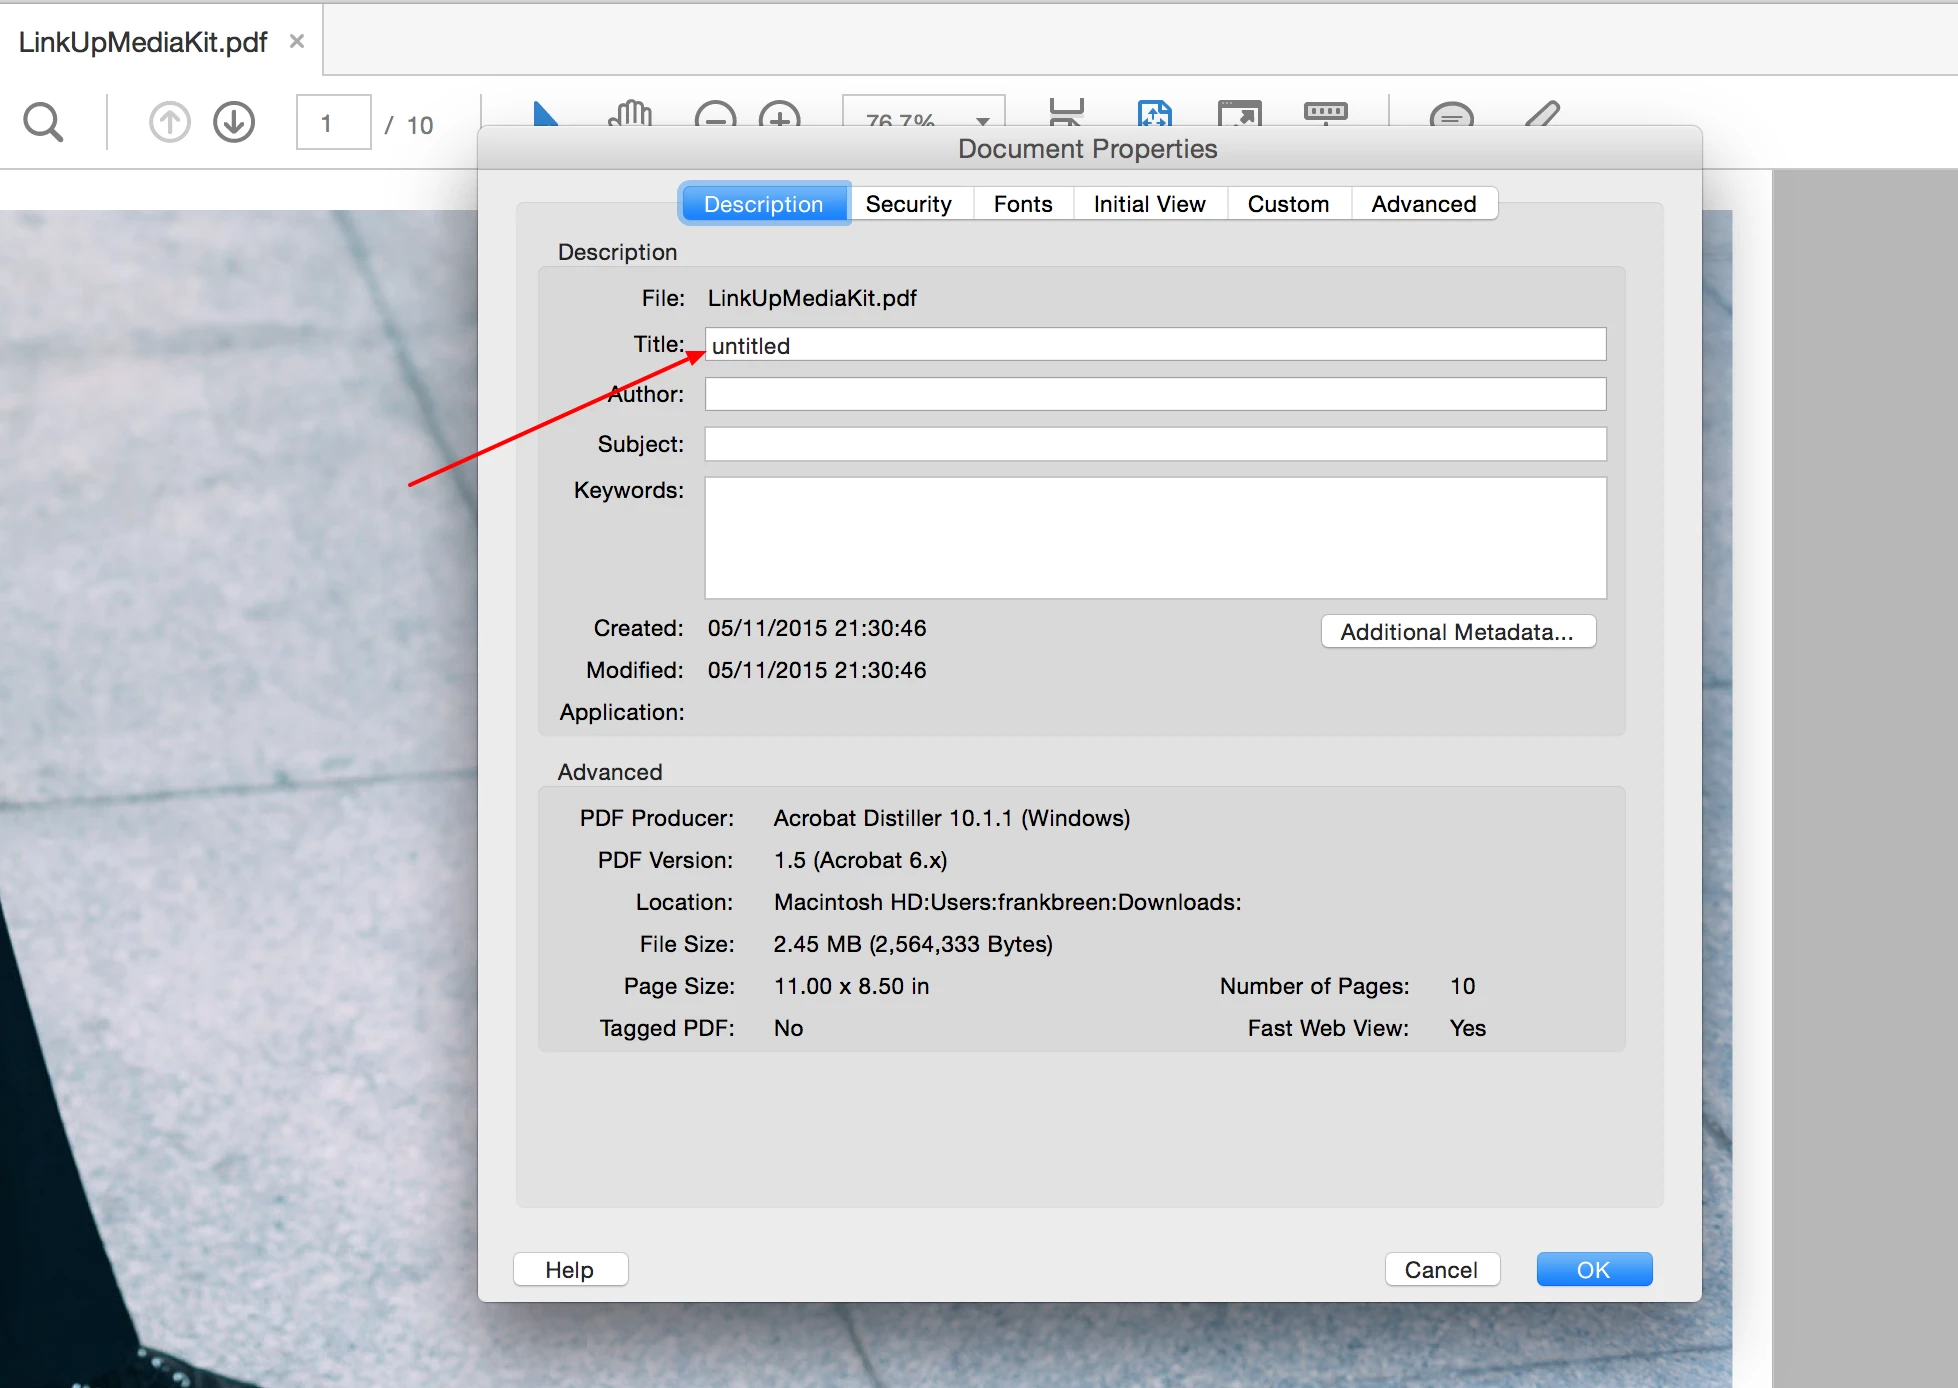Click the zoom out minus icon

[715, 114]
